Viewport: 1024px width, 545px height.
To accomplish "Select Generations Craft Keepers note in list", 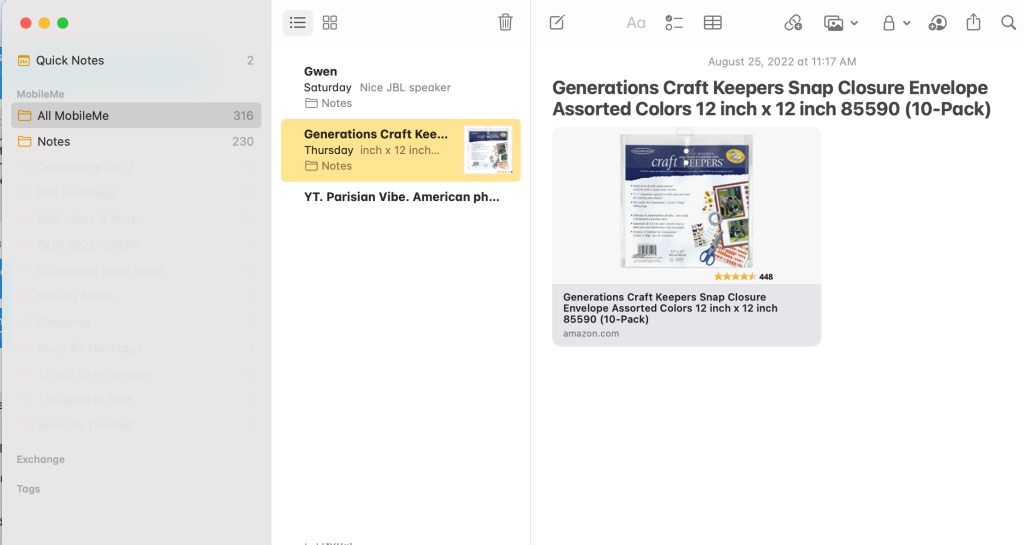I will tap(400, 150).
